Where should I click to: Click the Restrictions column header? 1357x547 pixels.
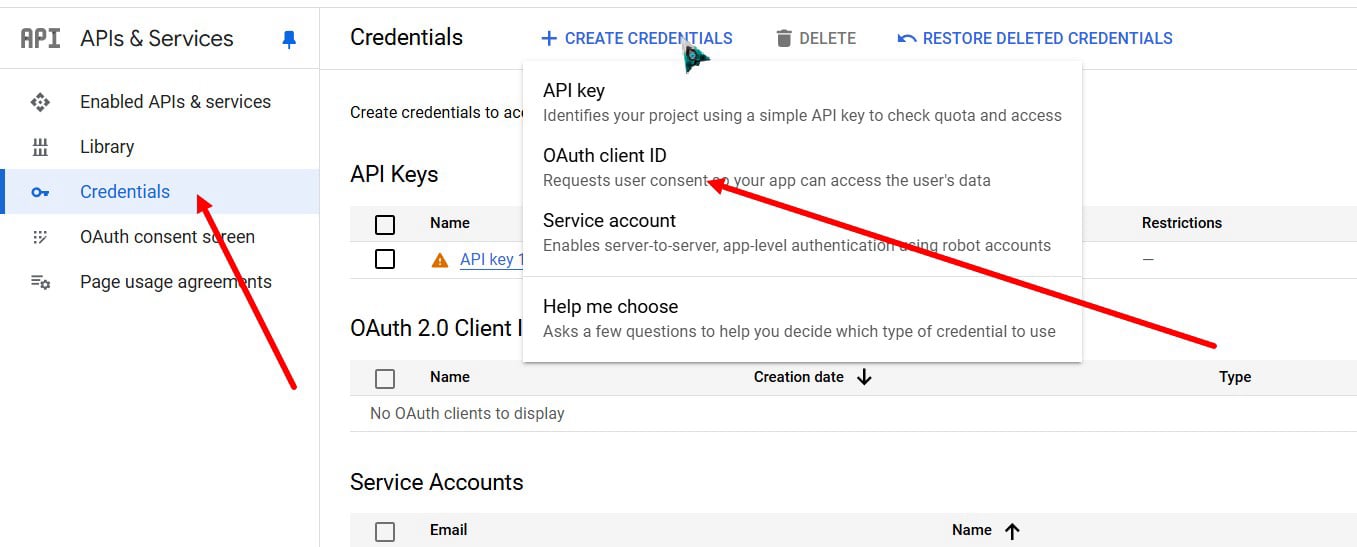[x=1182, y=223]
